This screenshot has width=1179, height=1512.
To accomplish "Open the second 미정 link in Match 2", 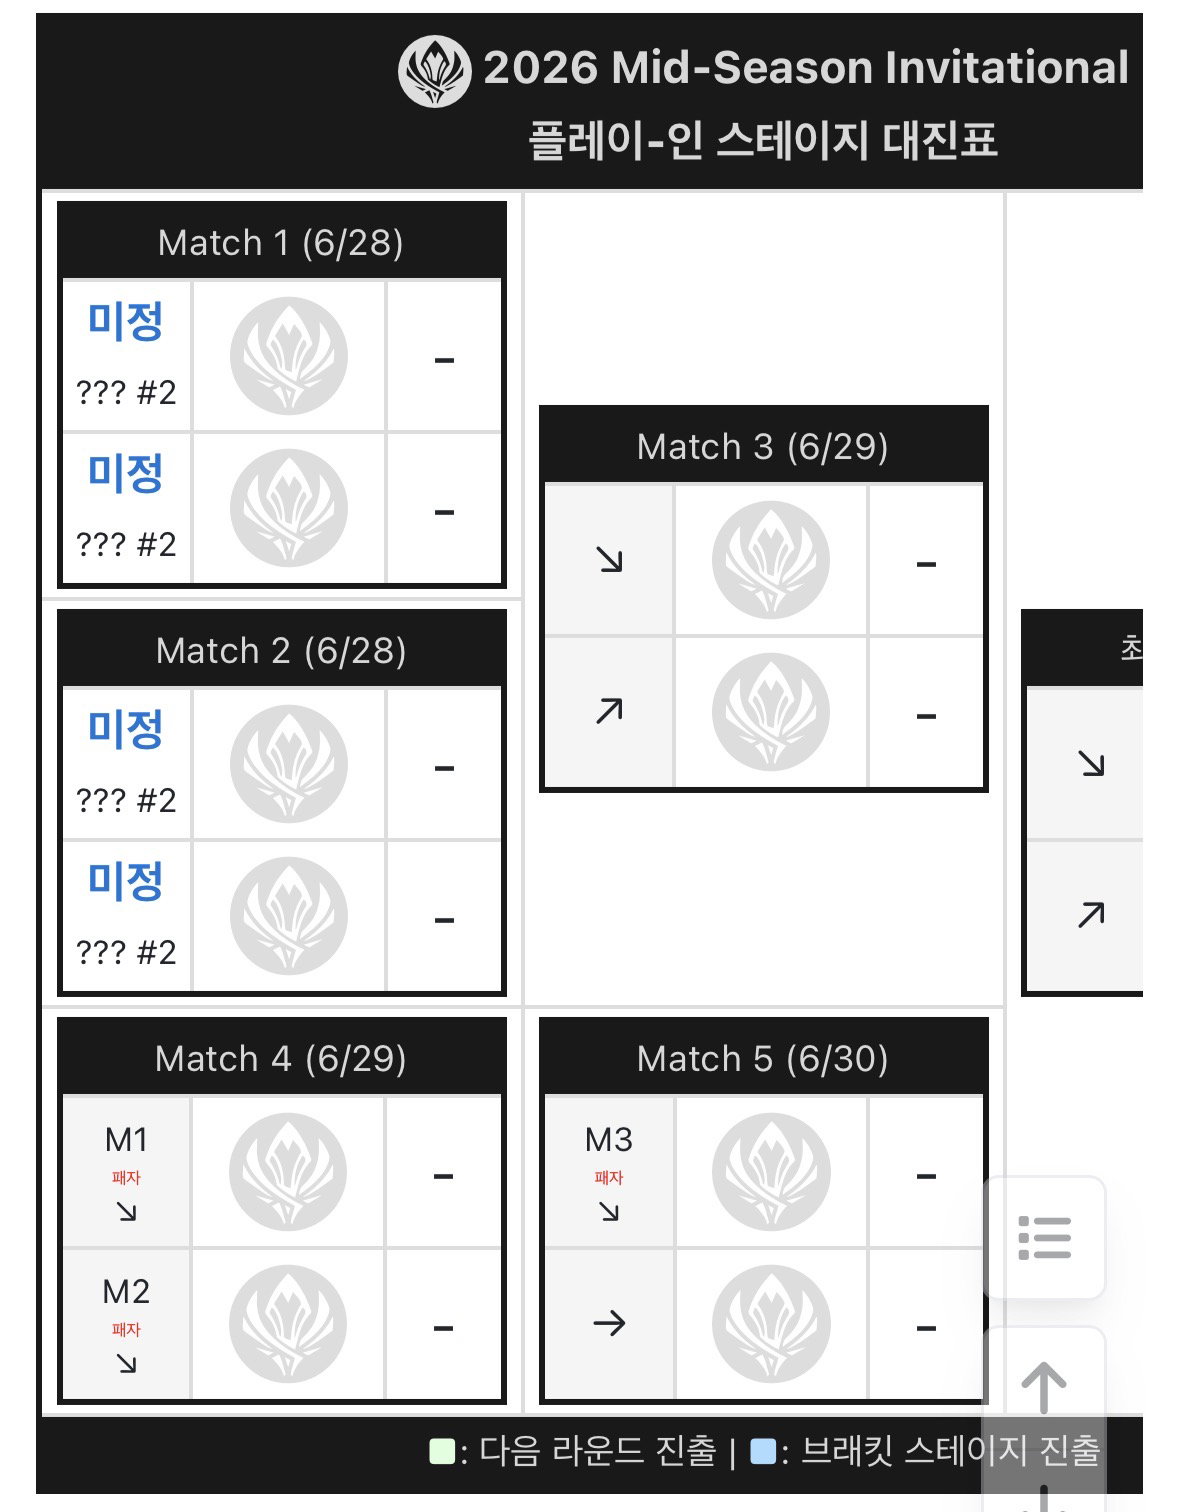I will [126, 881].
